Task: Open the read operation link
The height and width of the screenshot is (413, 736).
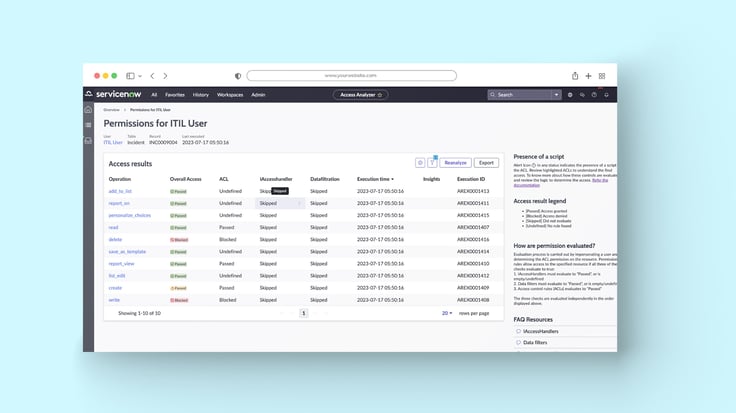Action: (113, 228)
